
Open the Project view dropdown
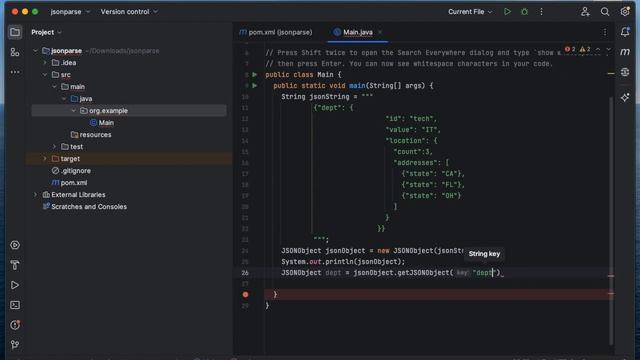click(x=47, y=32)
